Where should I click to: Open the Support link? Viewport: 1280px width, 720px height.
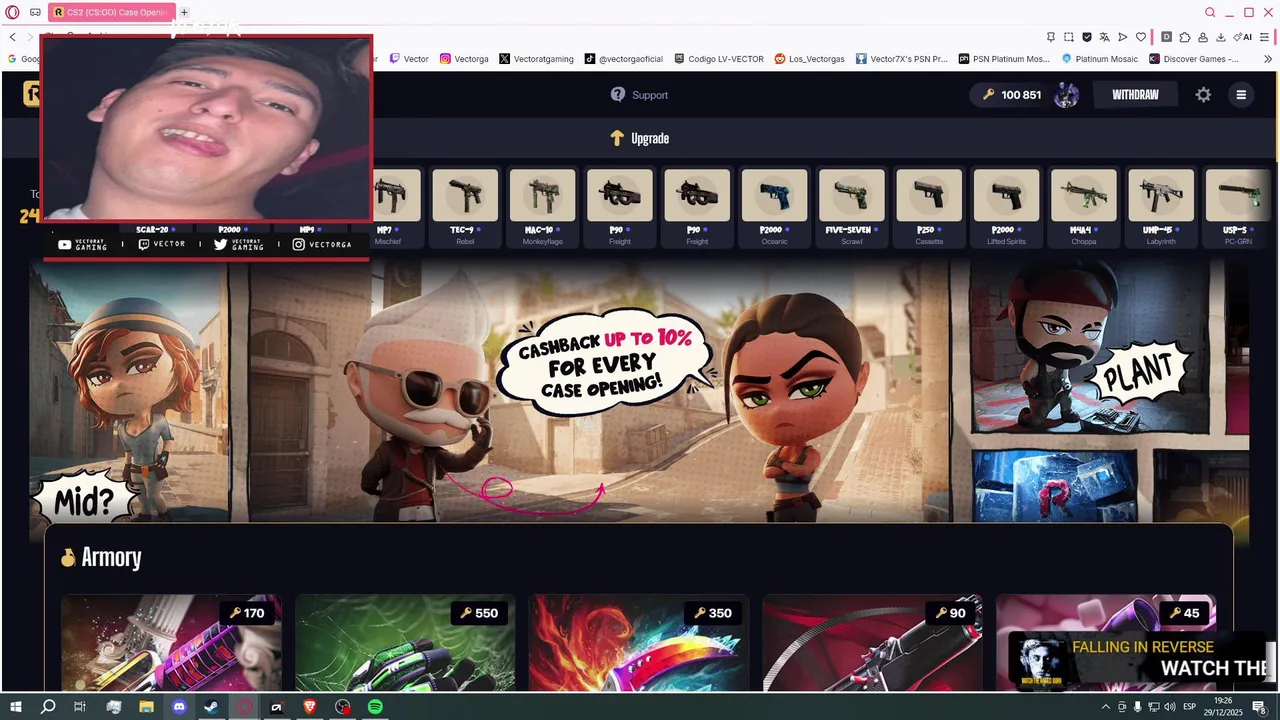639,95
